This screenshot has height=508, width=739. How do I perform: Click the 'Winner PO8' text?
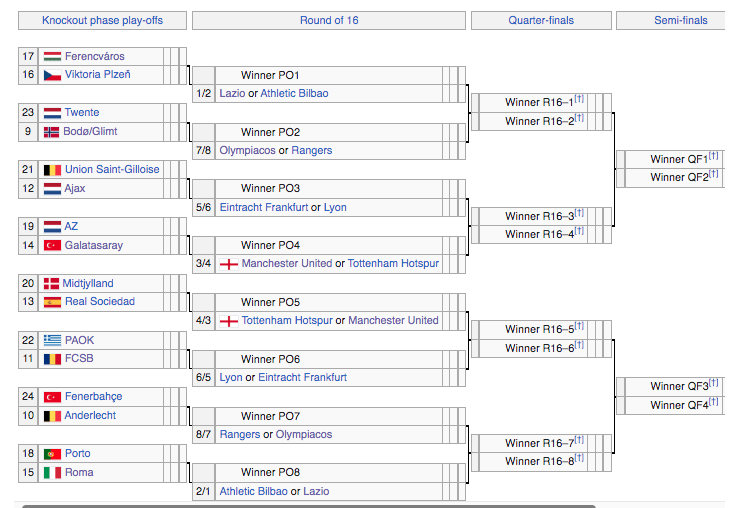270,473
